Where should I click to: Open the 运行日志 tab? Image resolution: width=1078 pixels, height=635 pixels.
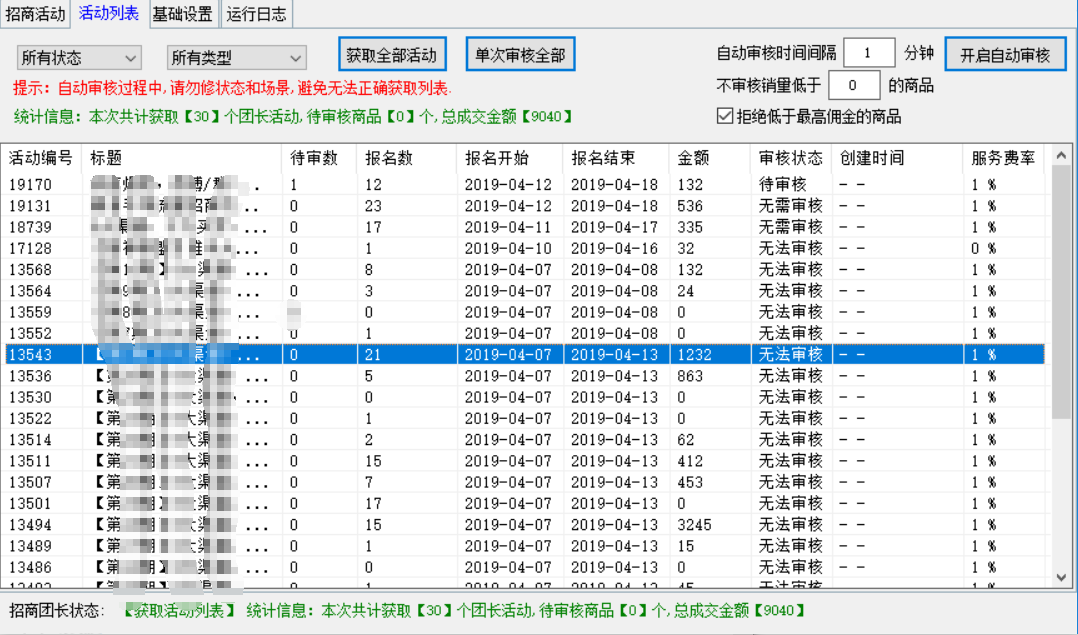click(x=256, y=14)
